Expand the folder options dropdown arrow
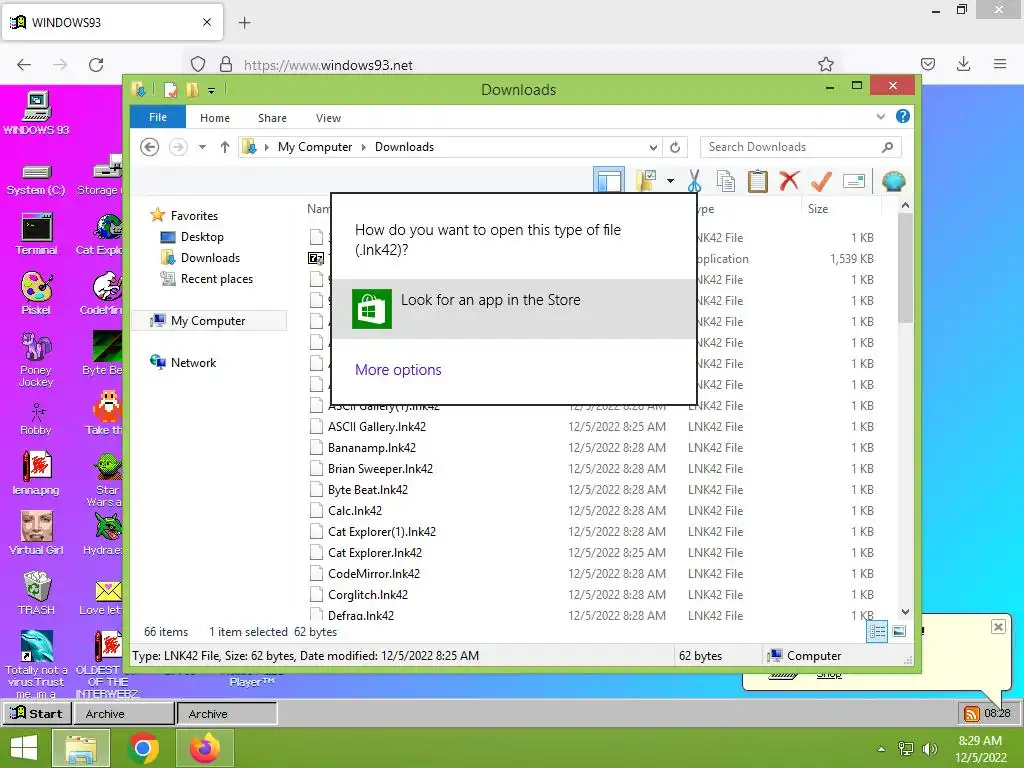1024x768 pixels. [x=670, y=181]
